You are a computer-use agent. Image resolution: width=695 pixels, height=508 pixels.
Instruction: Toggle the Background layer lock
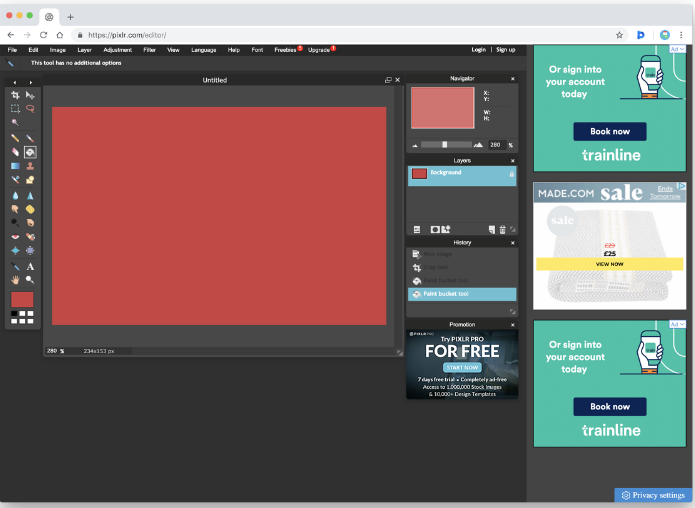coord(511,173)
